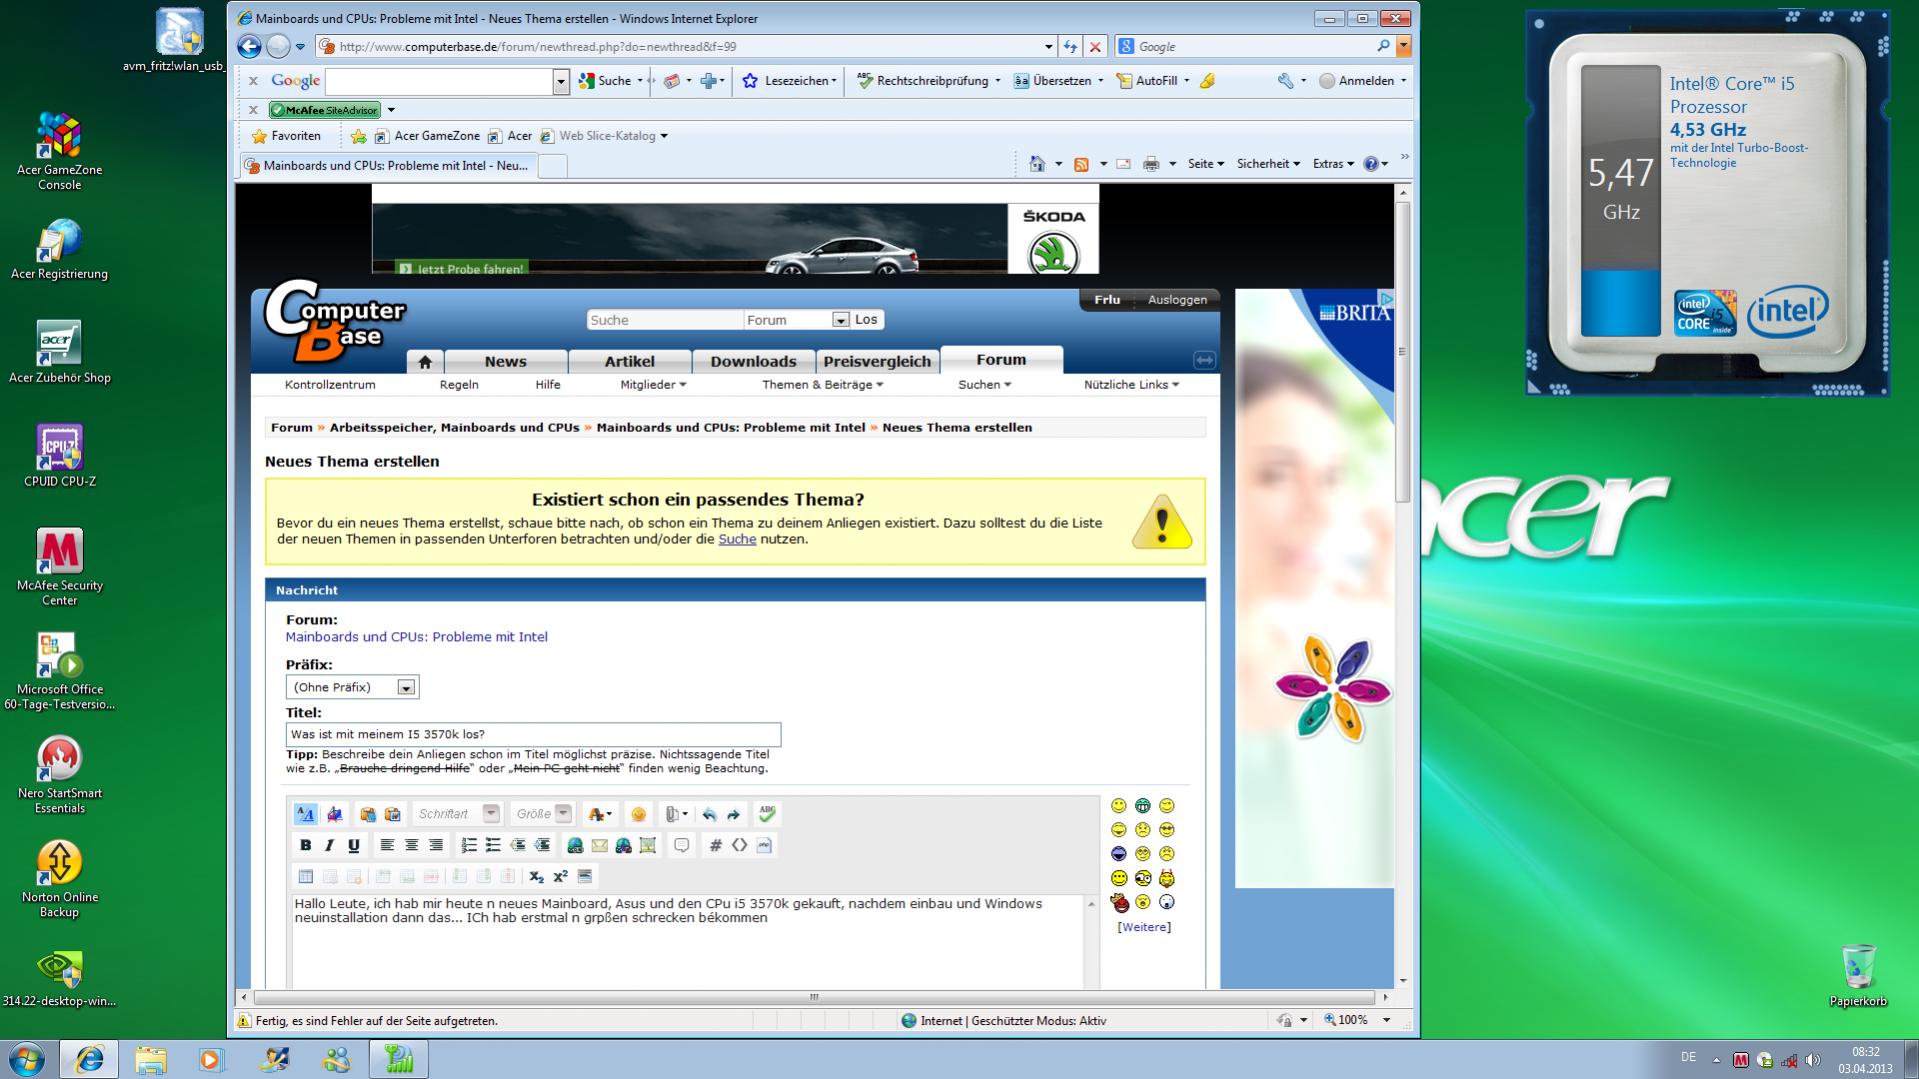Toggle underline formatting in the post editor
The width and height of the screenshot is (1919, 1079).
coord(353,845)
